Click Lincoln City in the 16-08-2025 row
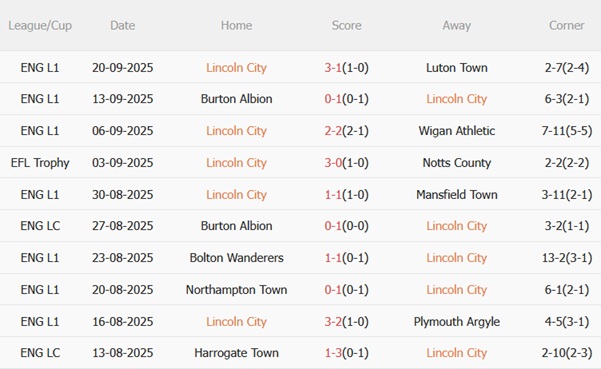601x369 pixels. pyautogui.click(x=236, y=321)
